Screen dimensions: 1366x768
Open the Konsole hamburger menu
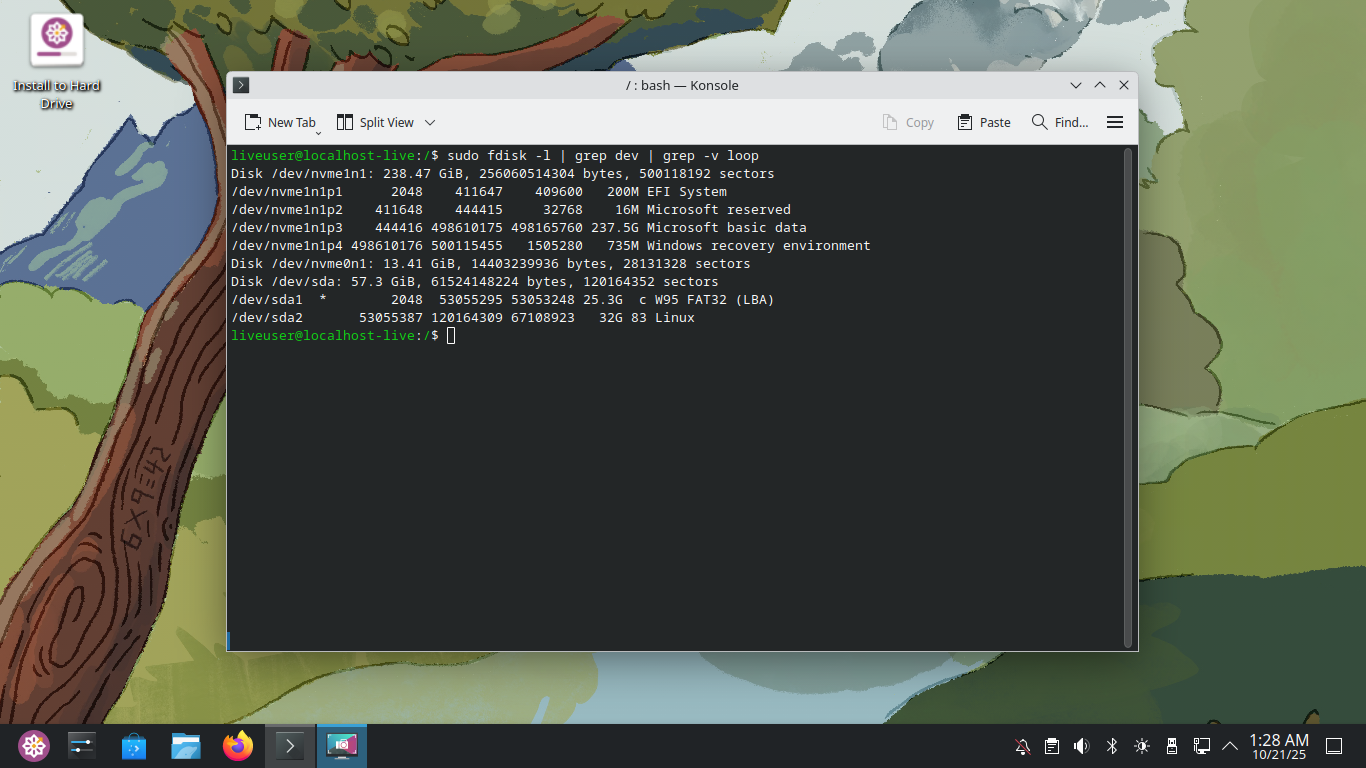tap(1115, 122)
